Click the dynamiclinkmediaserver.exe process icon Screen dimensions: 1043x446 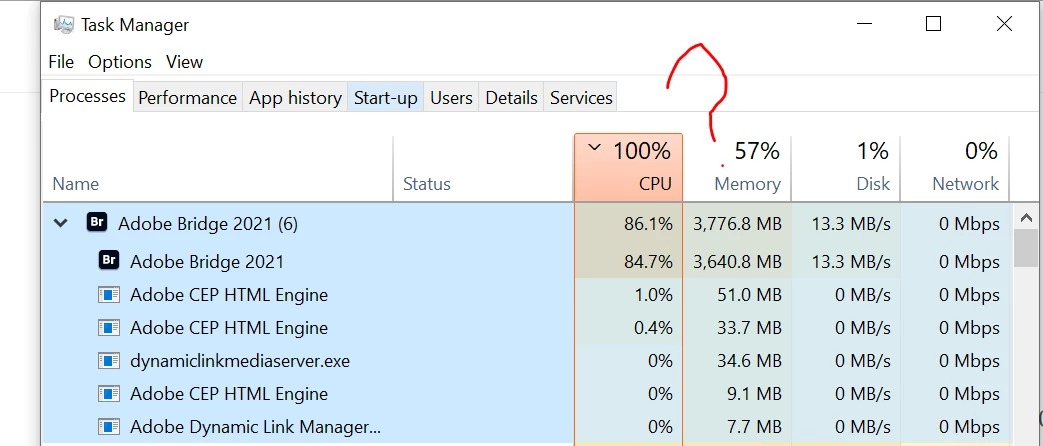(109, 361)
